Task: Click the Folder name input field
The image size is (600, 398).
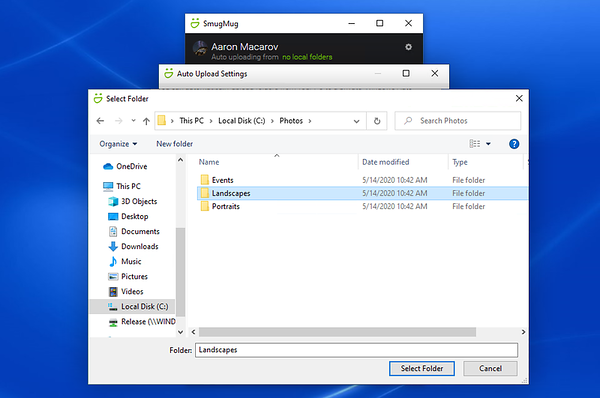Action: point(356,350)
